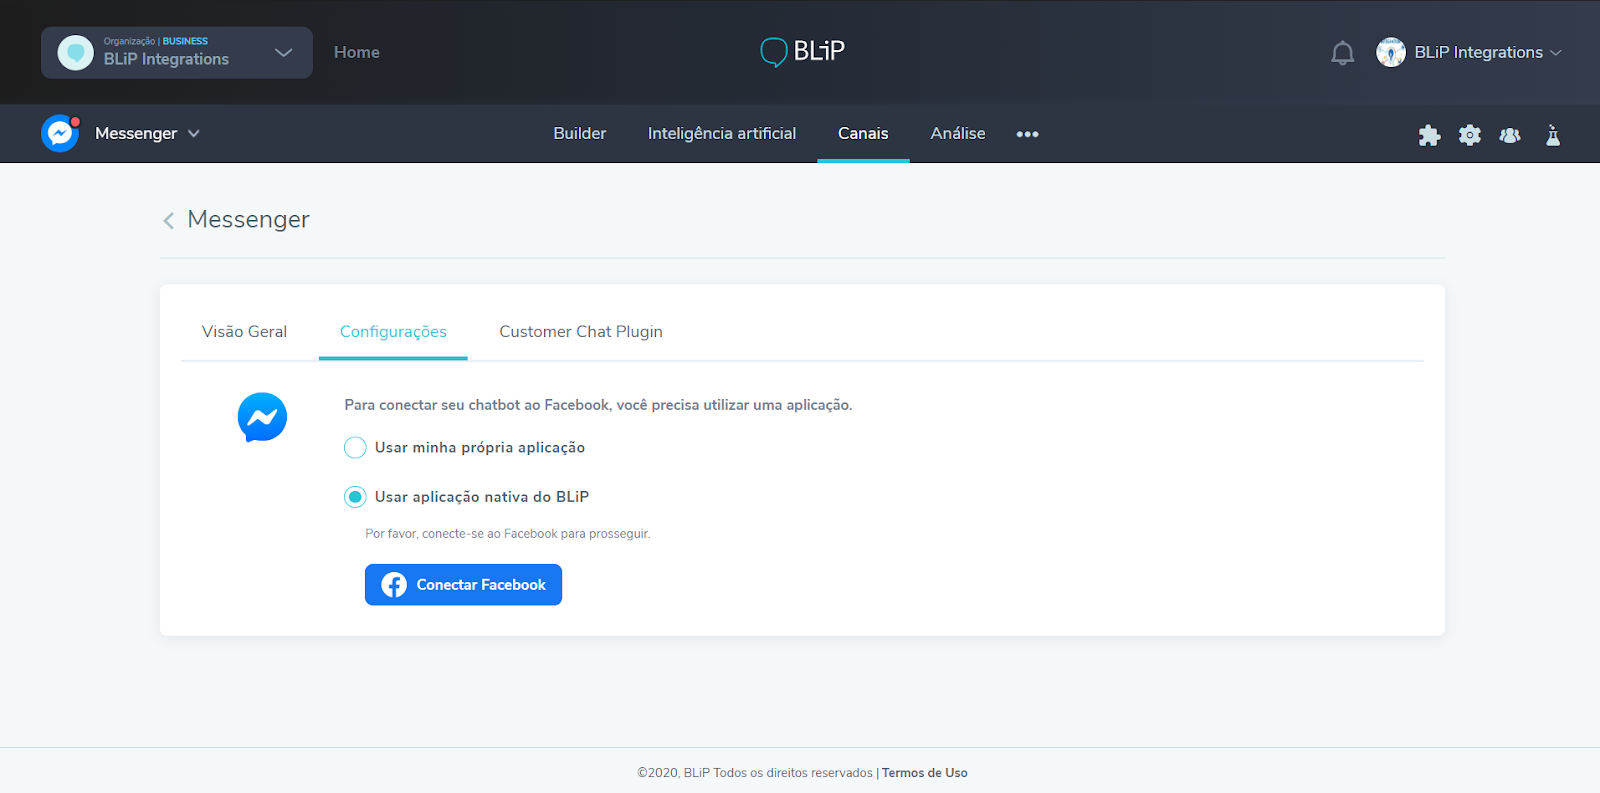Click the Messenger bot avatar icon
This screenshot has height=793, width=1600.
pyautogui.click(x=60, y=133)
